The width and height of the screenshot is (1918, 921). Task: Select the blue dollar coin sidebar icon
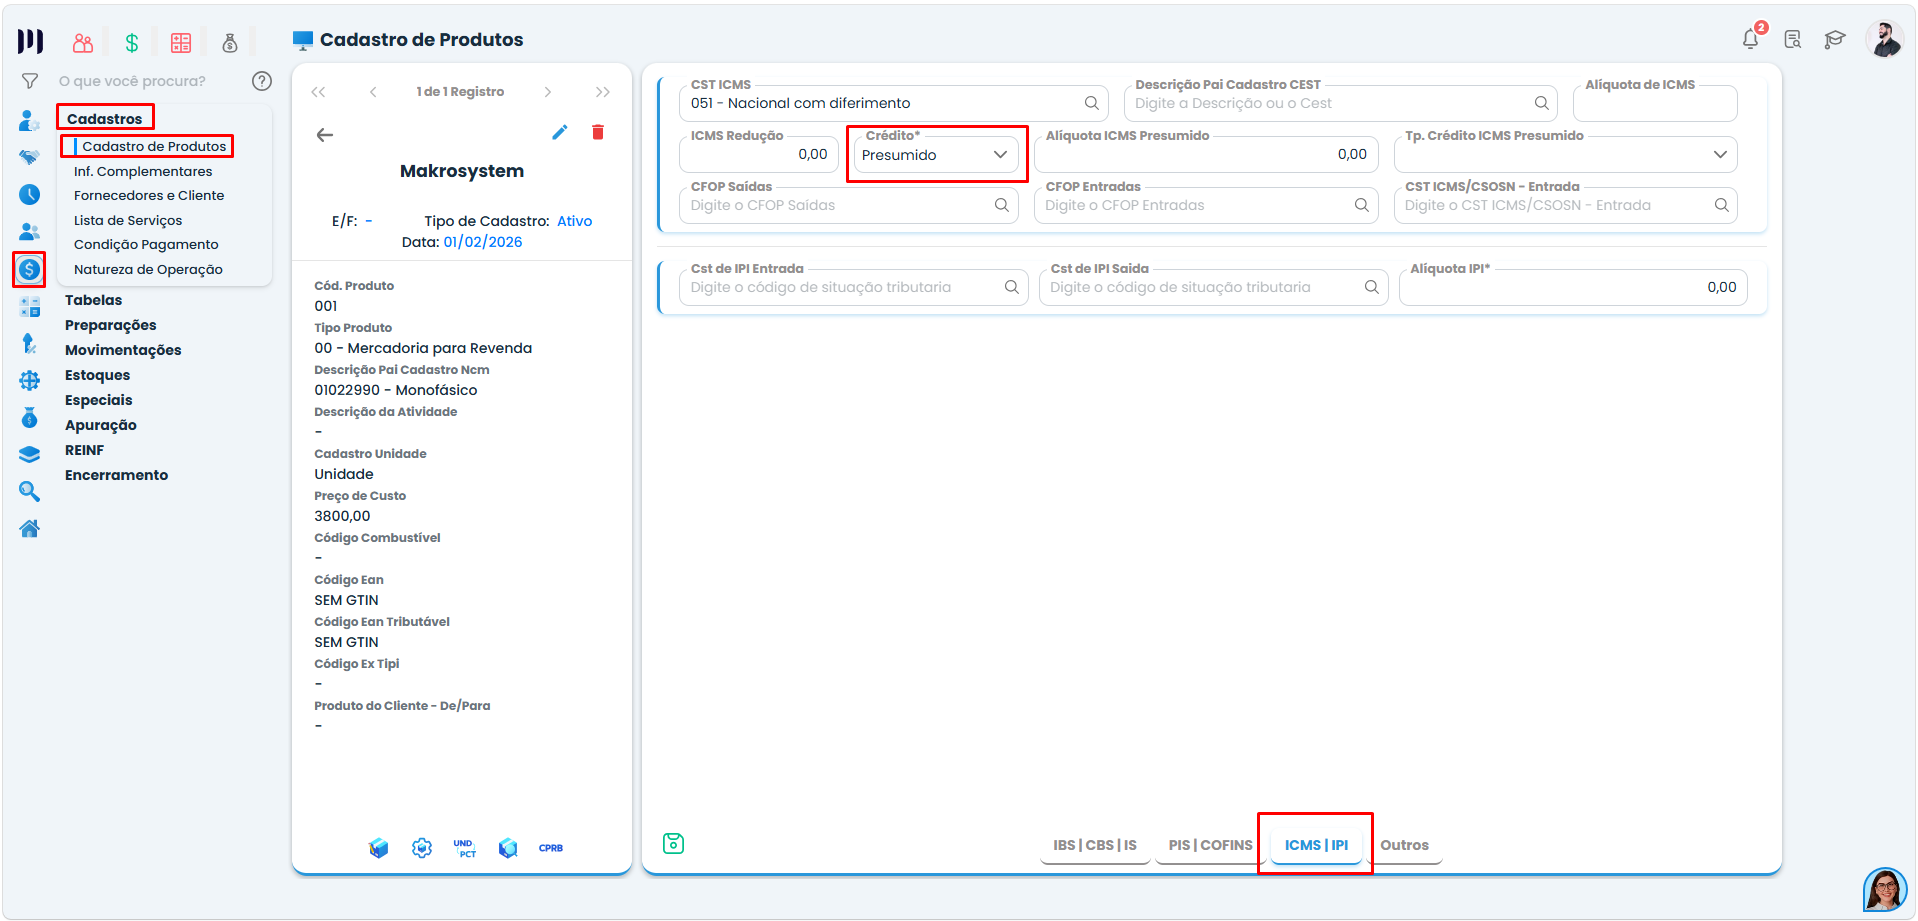[x=30, y=269]
